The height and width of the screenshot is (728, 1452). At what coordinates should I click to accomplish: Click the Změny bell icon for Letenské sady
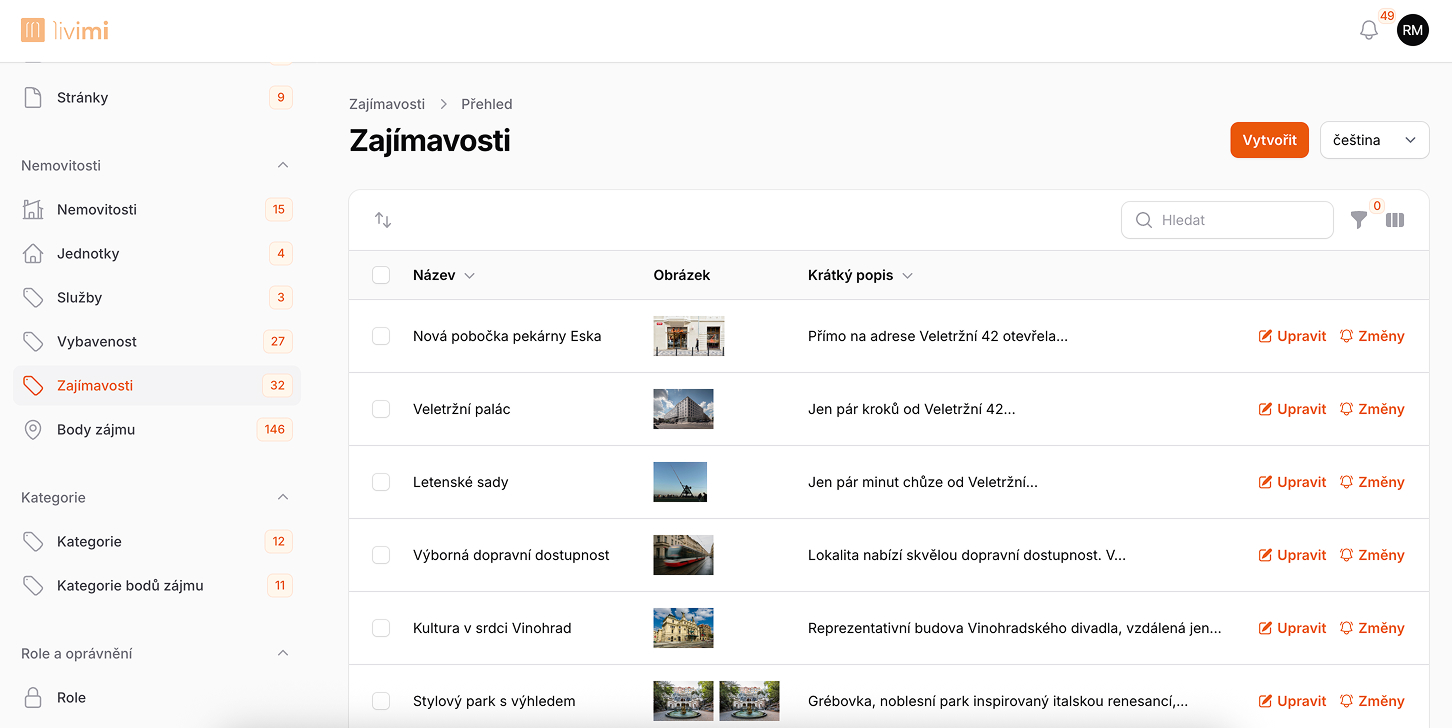(1346, 482)
